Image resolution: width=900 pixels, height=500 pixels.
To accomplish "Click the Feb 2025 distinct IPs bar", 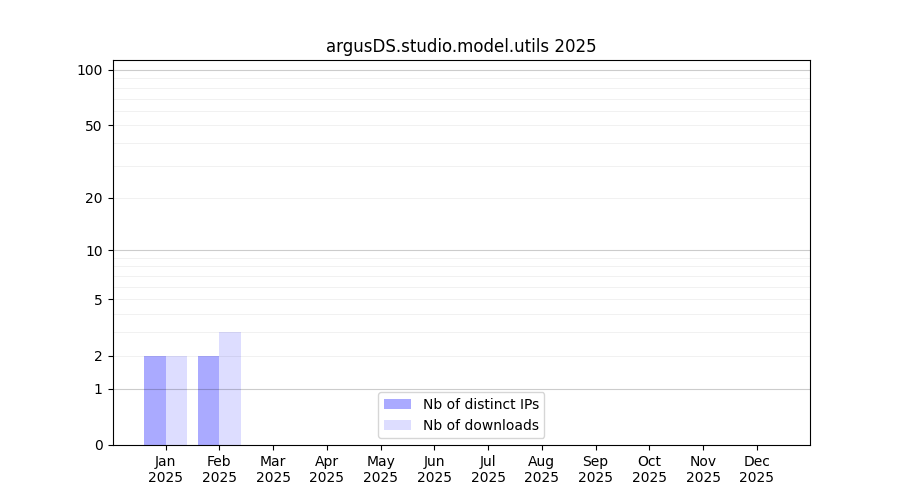I will (x=208, y=400).
